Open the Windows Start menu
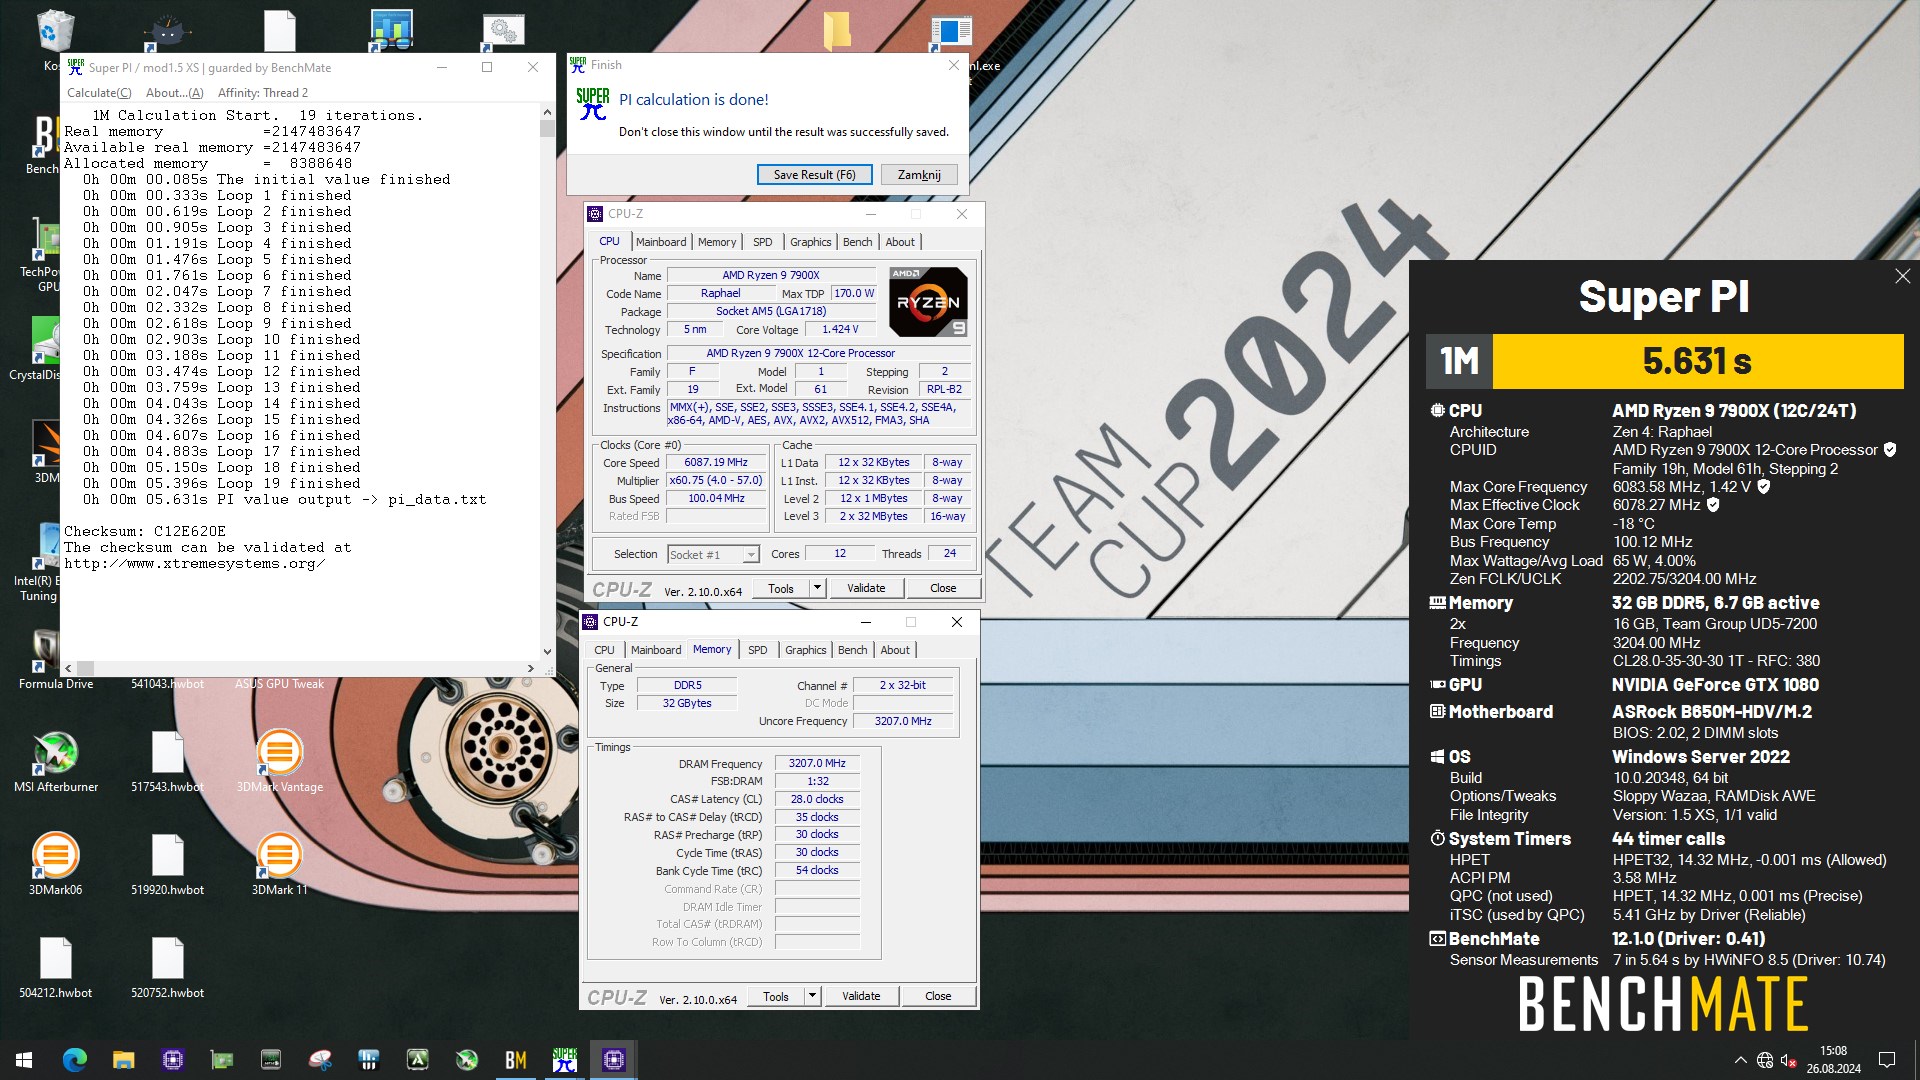Image resolution: width=1920 pixels, height=1080 pixels. tap(24, 1059)
